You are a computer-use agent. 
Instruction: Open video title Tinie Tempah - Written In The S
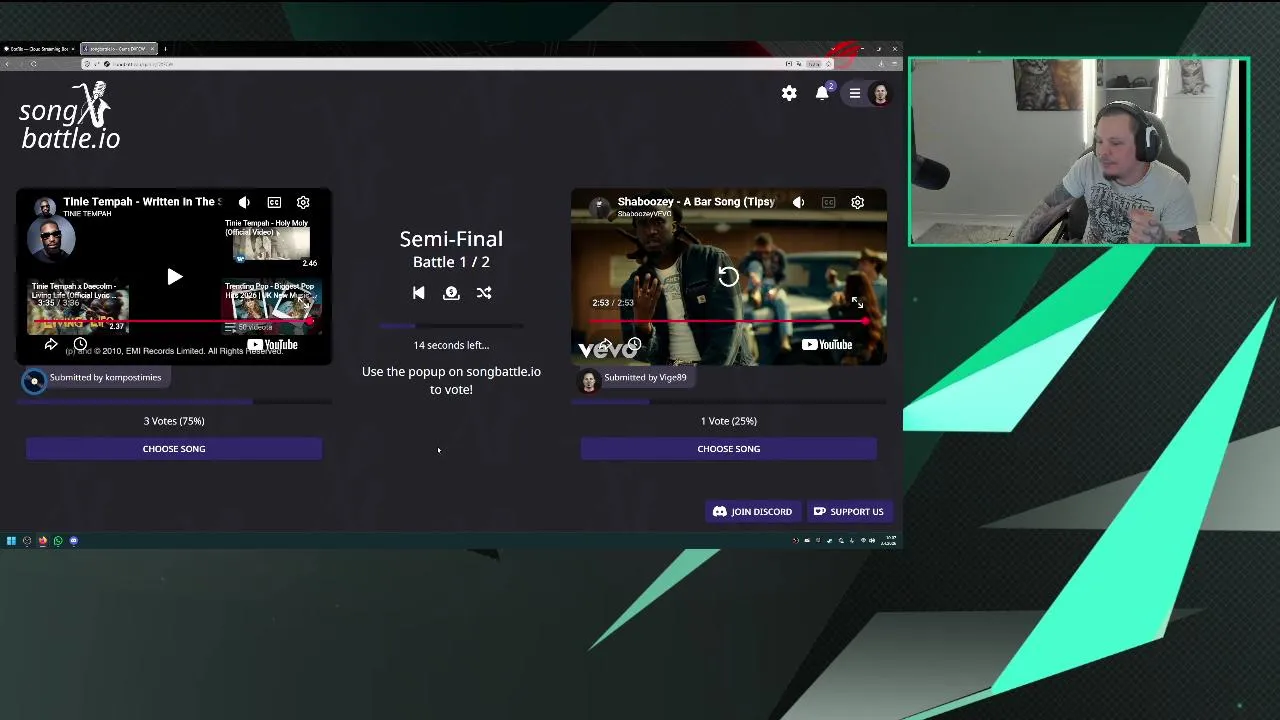point(142,201)
